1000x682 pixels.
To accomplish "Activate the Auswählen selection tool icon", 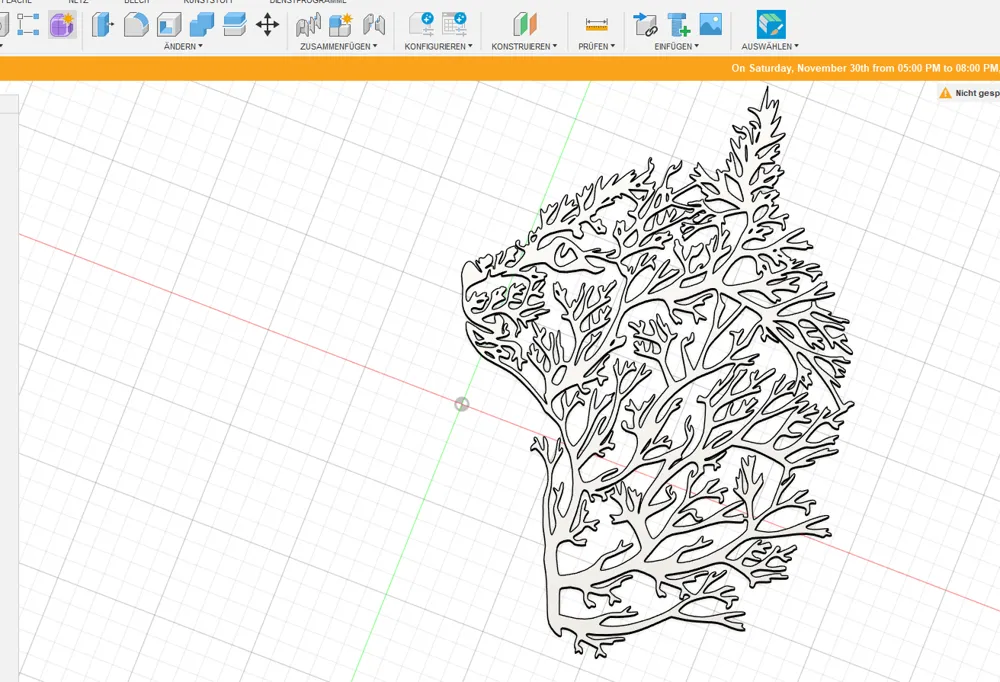I will click(770, 25).
